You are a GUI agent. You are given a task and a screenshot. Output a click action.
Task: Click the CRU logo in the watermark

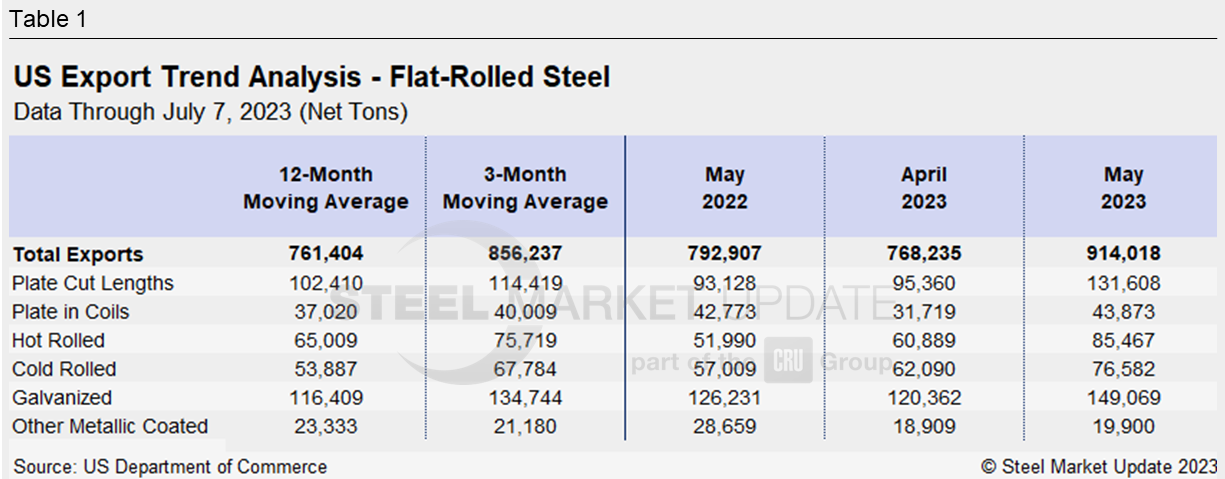tap(791, 361)
